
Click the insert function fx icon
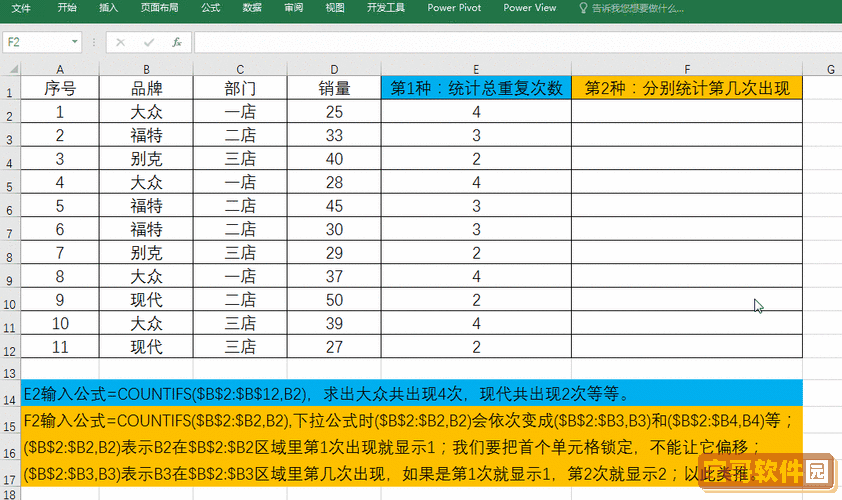coord(177,42)
